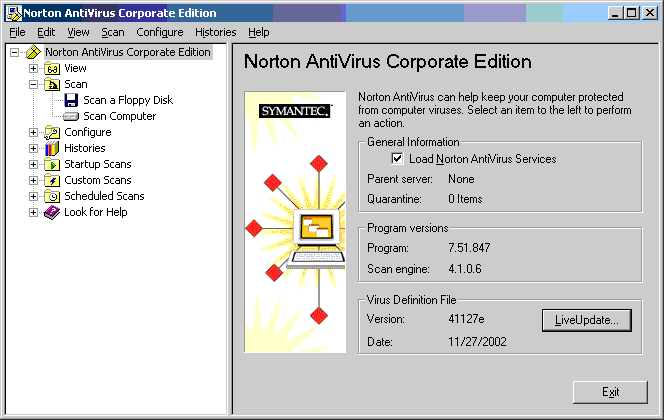
Task: Select the Startup Scans label
Action: pos(98,164)
